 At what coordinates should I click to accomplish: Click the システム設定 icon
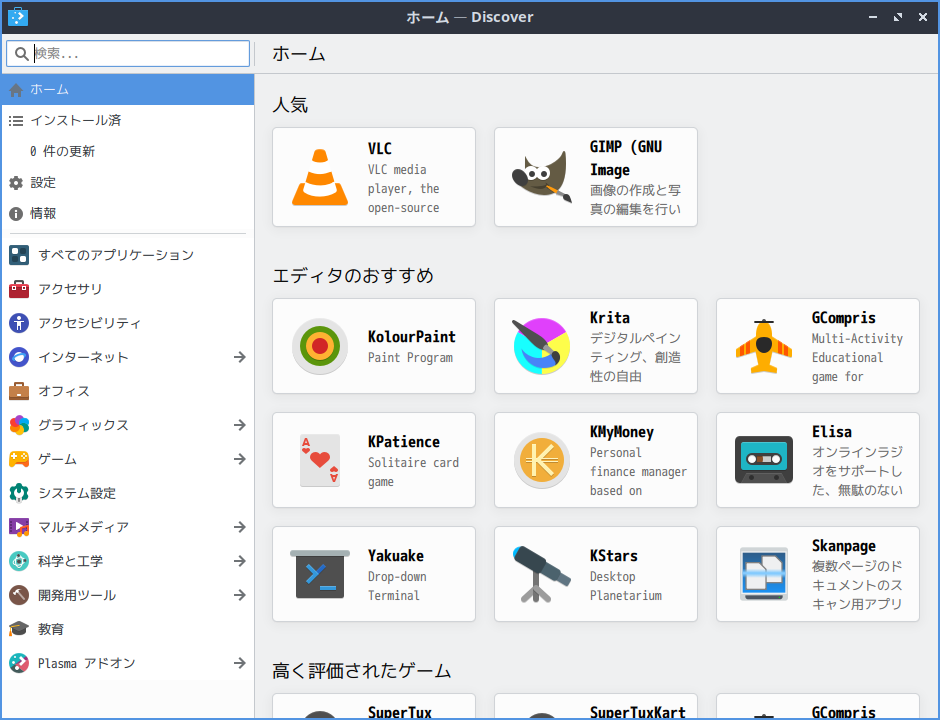point(19,493)
